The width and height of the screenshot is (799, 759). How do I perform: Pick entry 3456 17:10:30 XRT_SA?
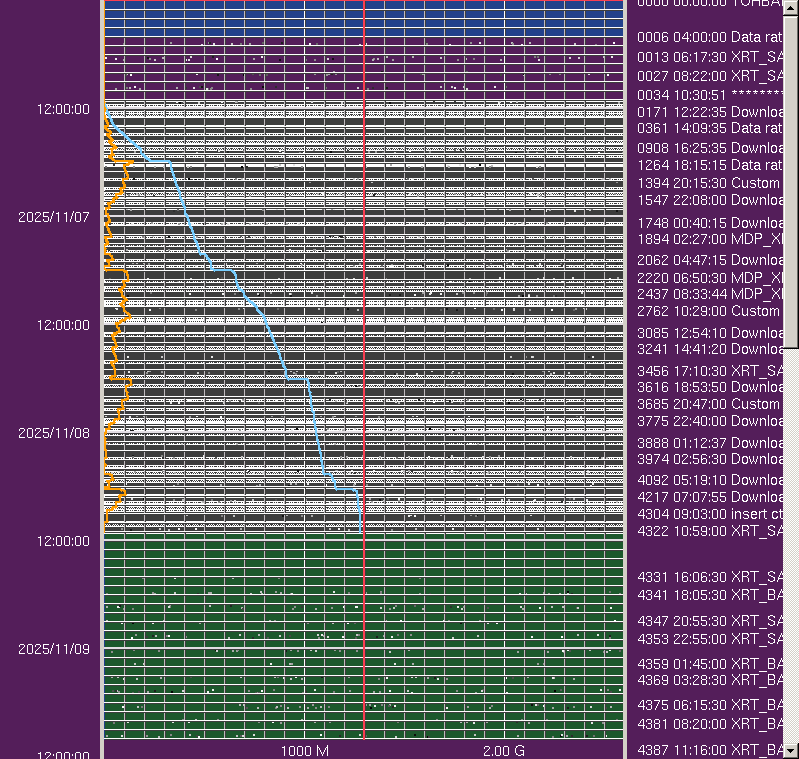tap(709, 371)
